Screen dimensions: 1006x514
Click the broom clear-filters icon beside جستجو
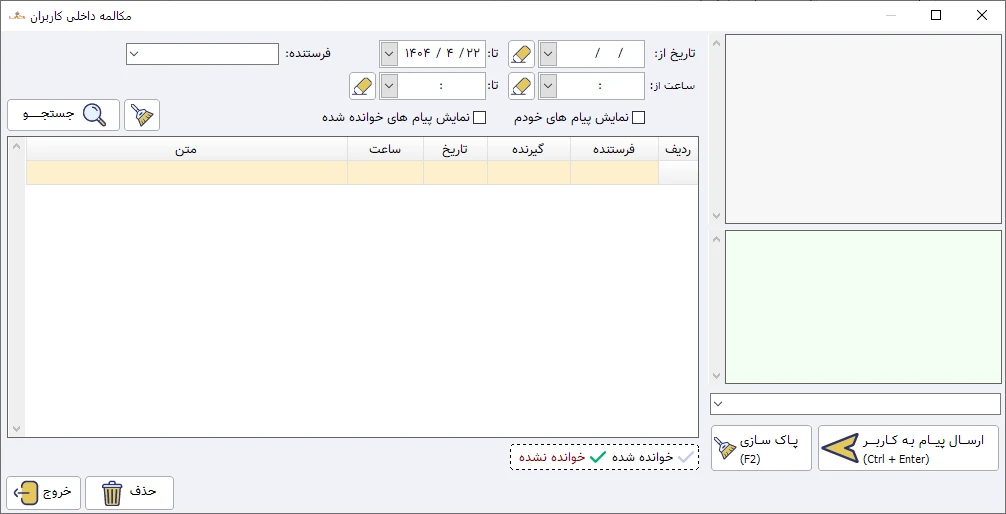tap(142, 116)
